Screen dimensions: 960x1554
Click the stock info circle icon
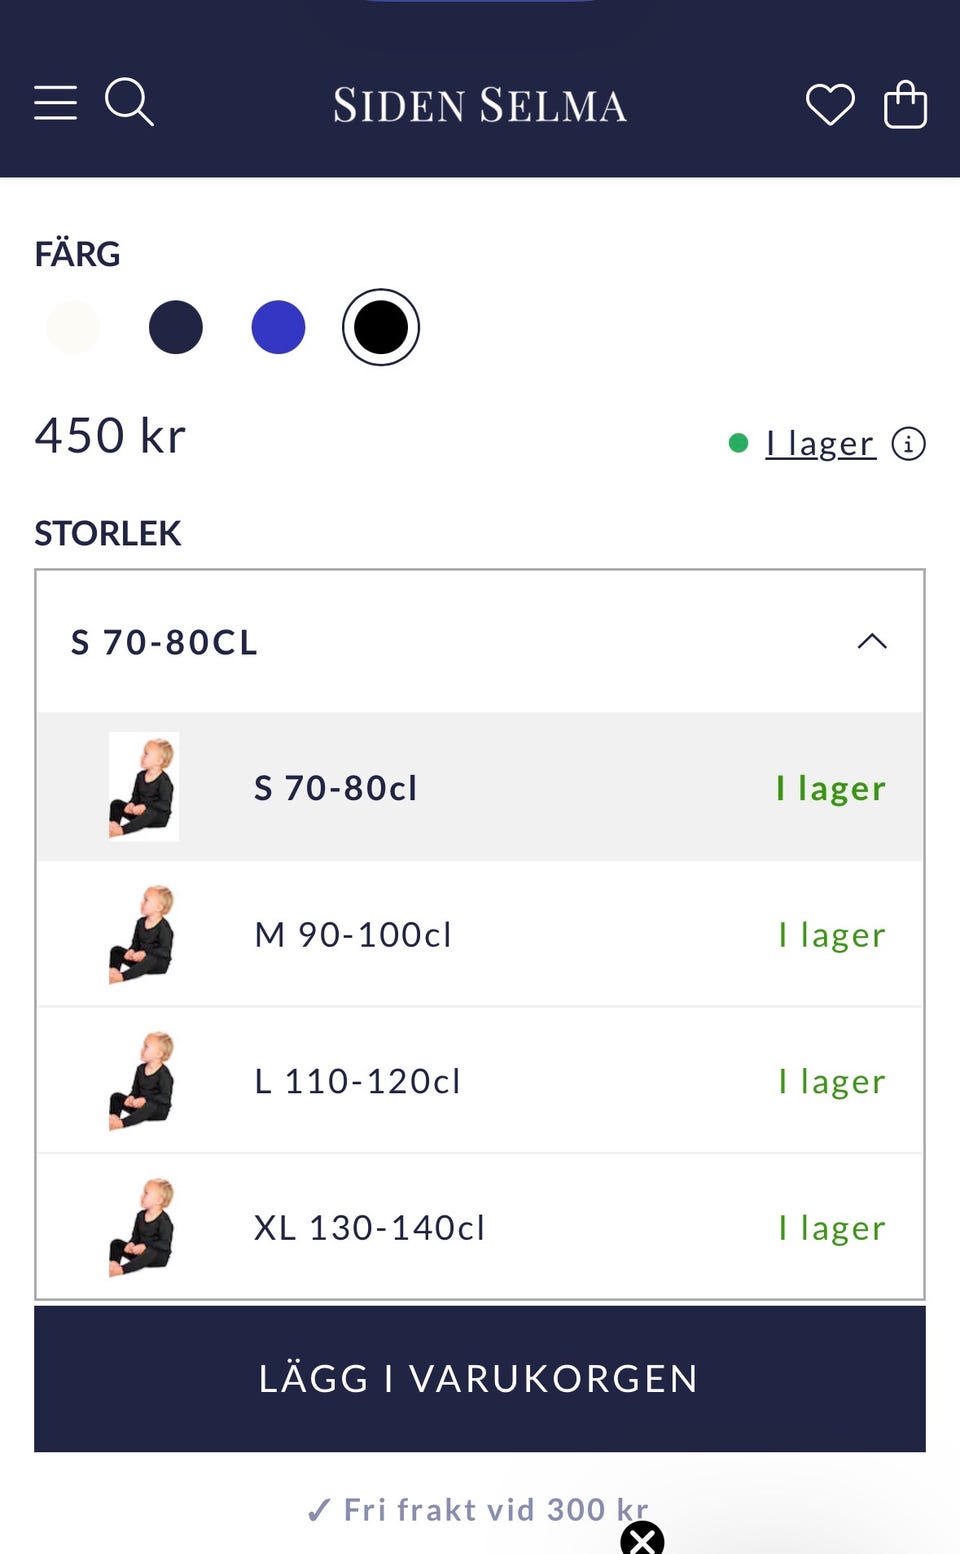pos(908,443)
